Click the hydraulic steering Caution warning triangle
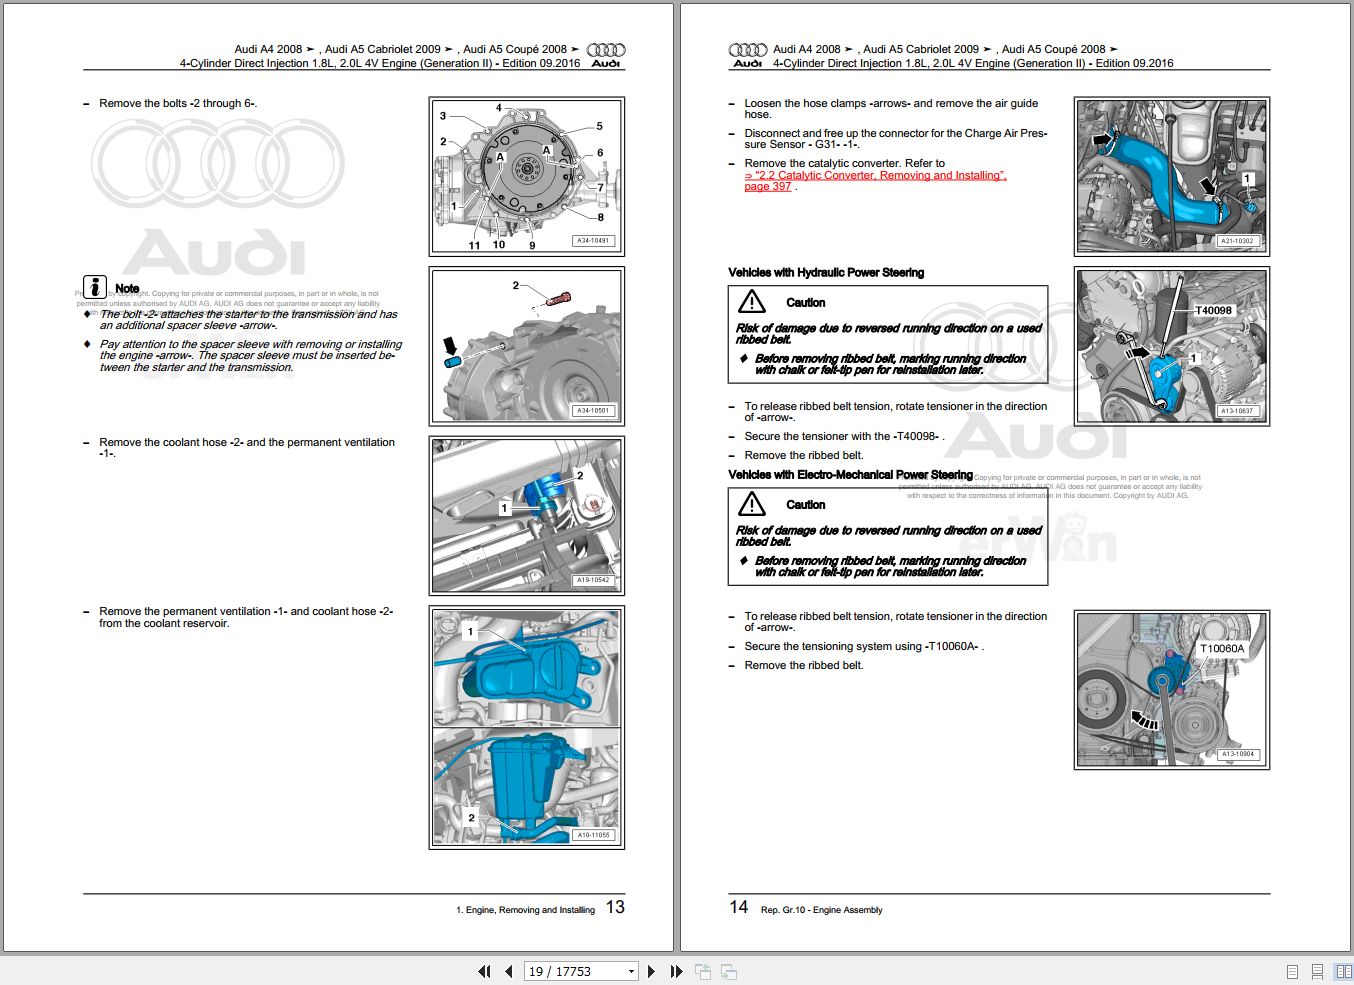Screen dimensions: 1354x985 [x=752, y=301]
